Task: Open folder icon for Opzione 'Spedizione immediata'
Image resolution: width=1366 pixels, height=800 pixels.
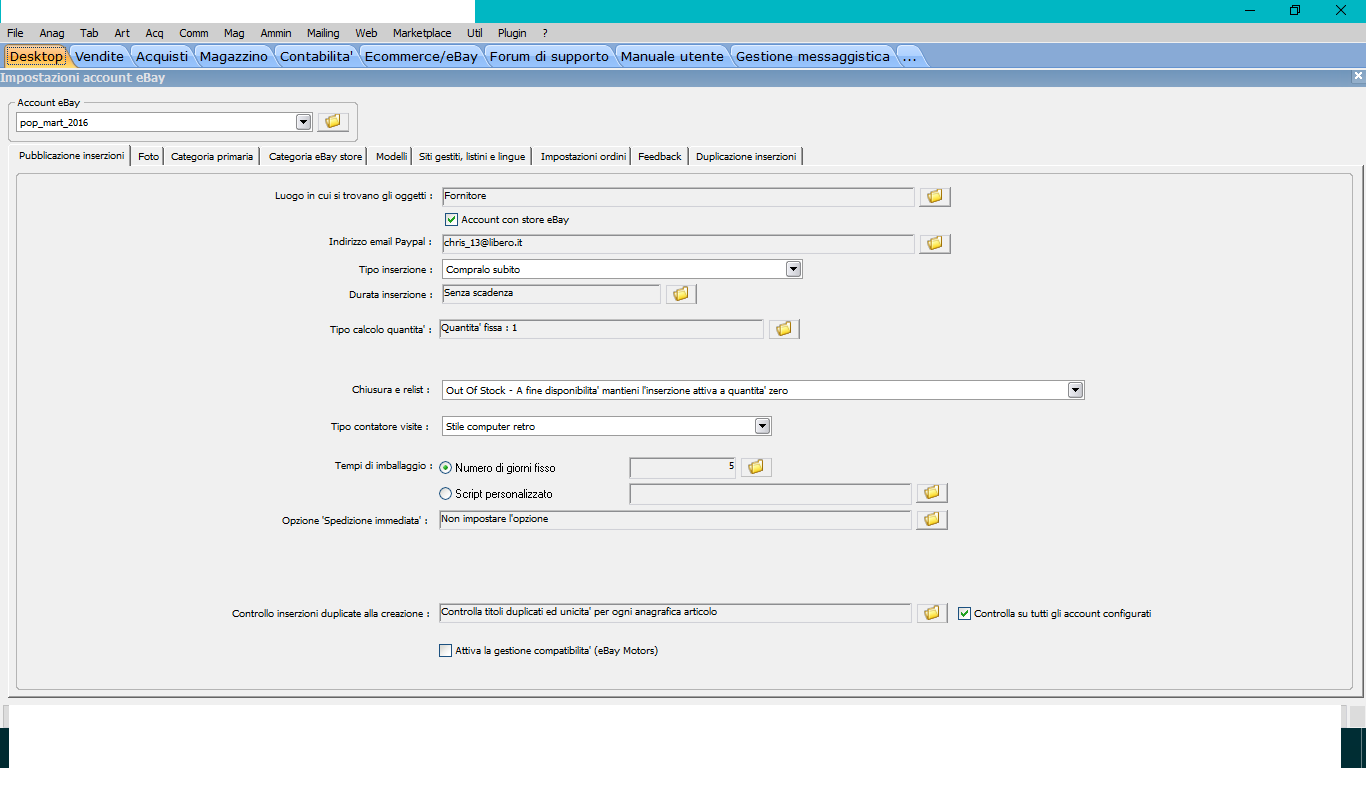Action: click(932, 520)
